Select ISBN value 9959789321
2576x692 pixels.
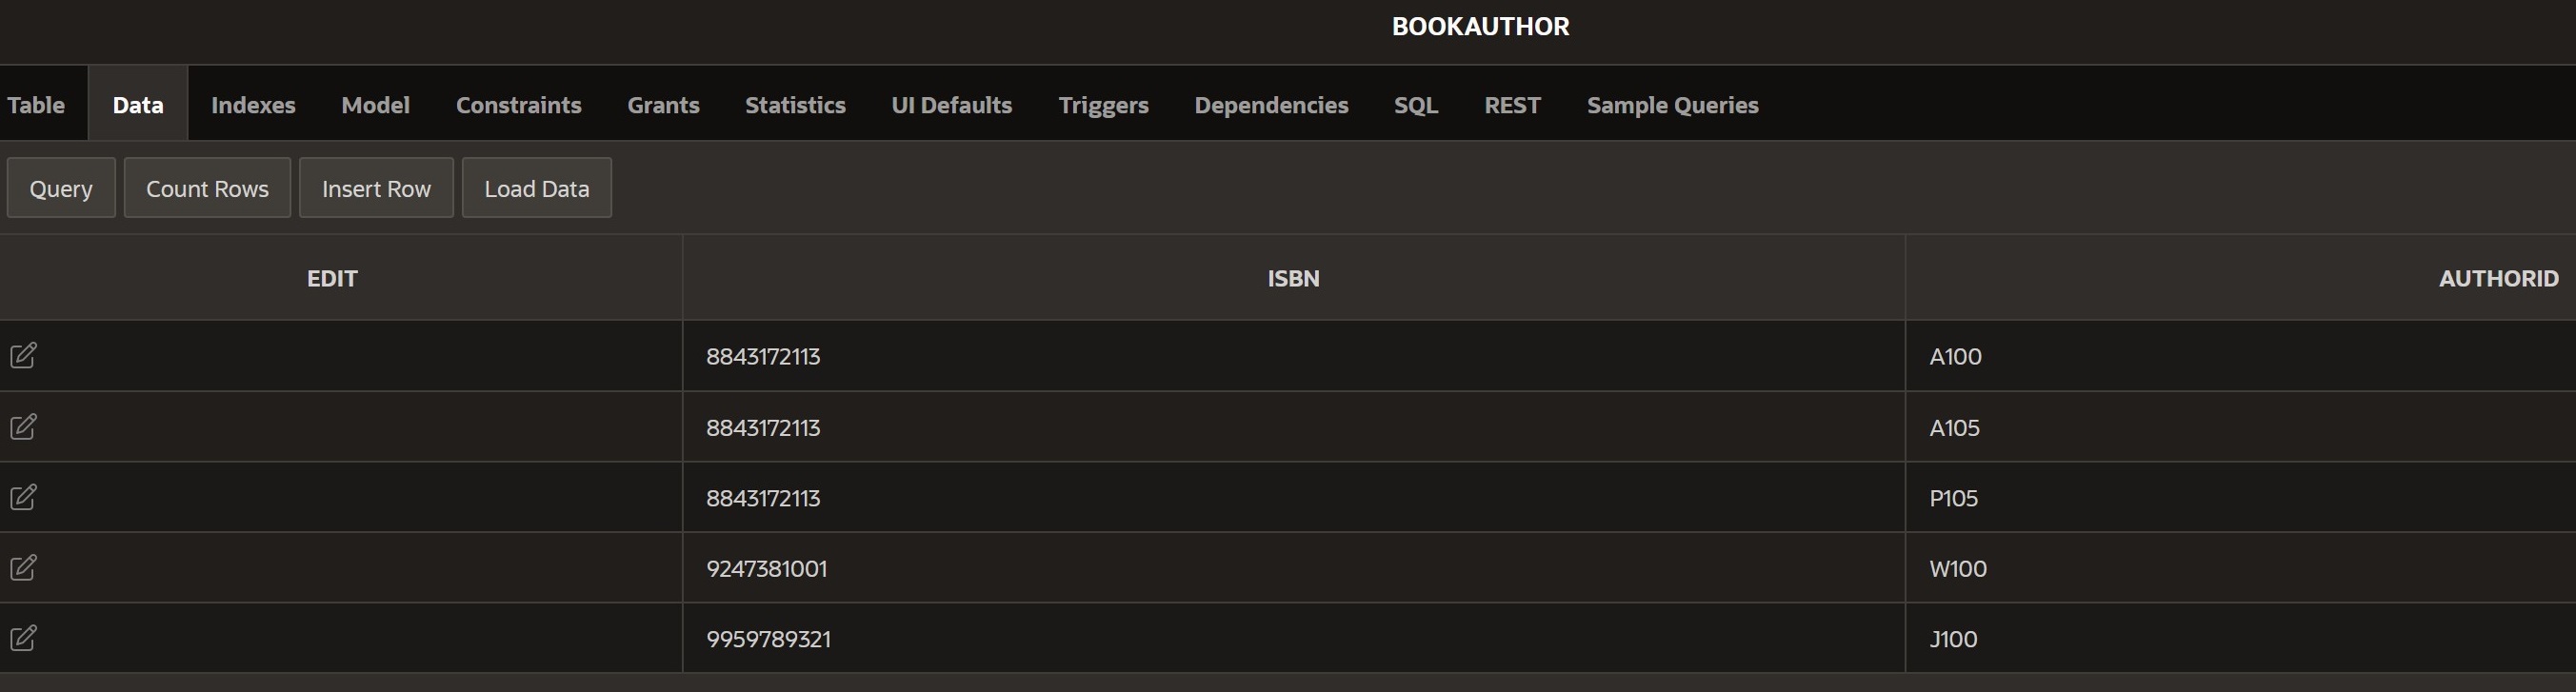768,638
